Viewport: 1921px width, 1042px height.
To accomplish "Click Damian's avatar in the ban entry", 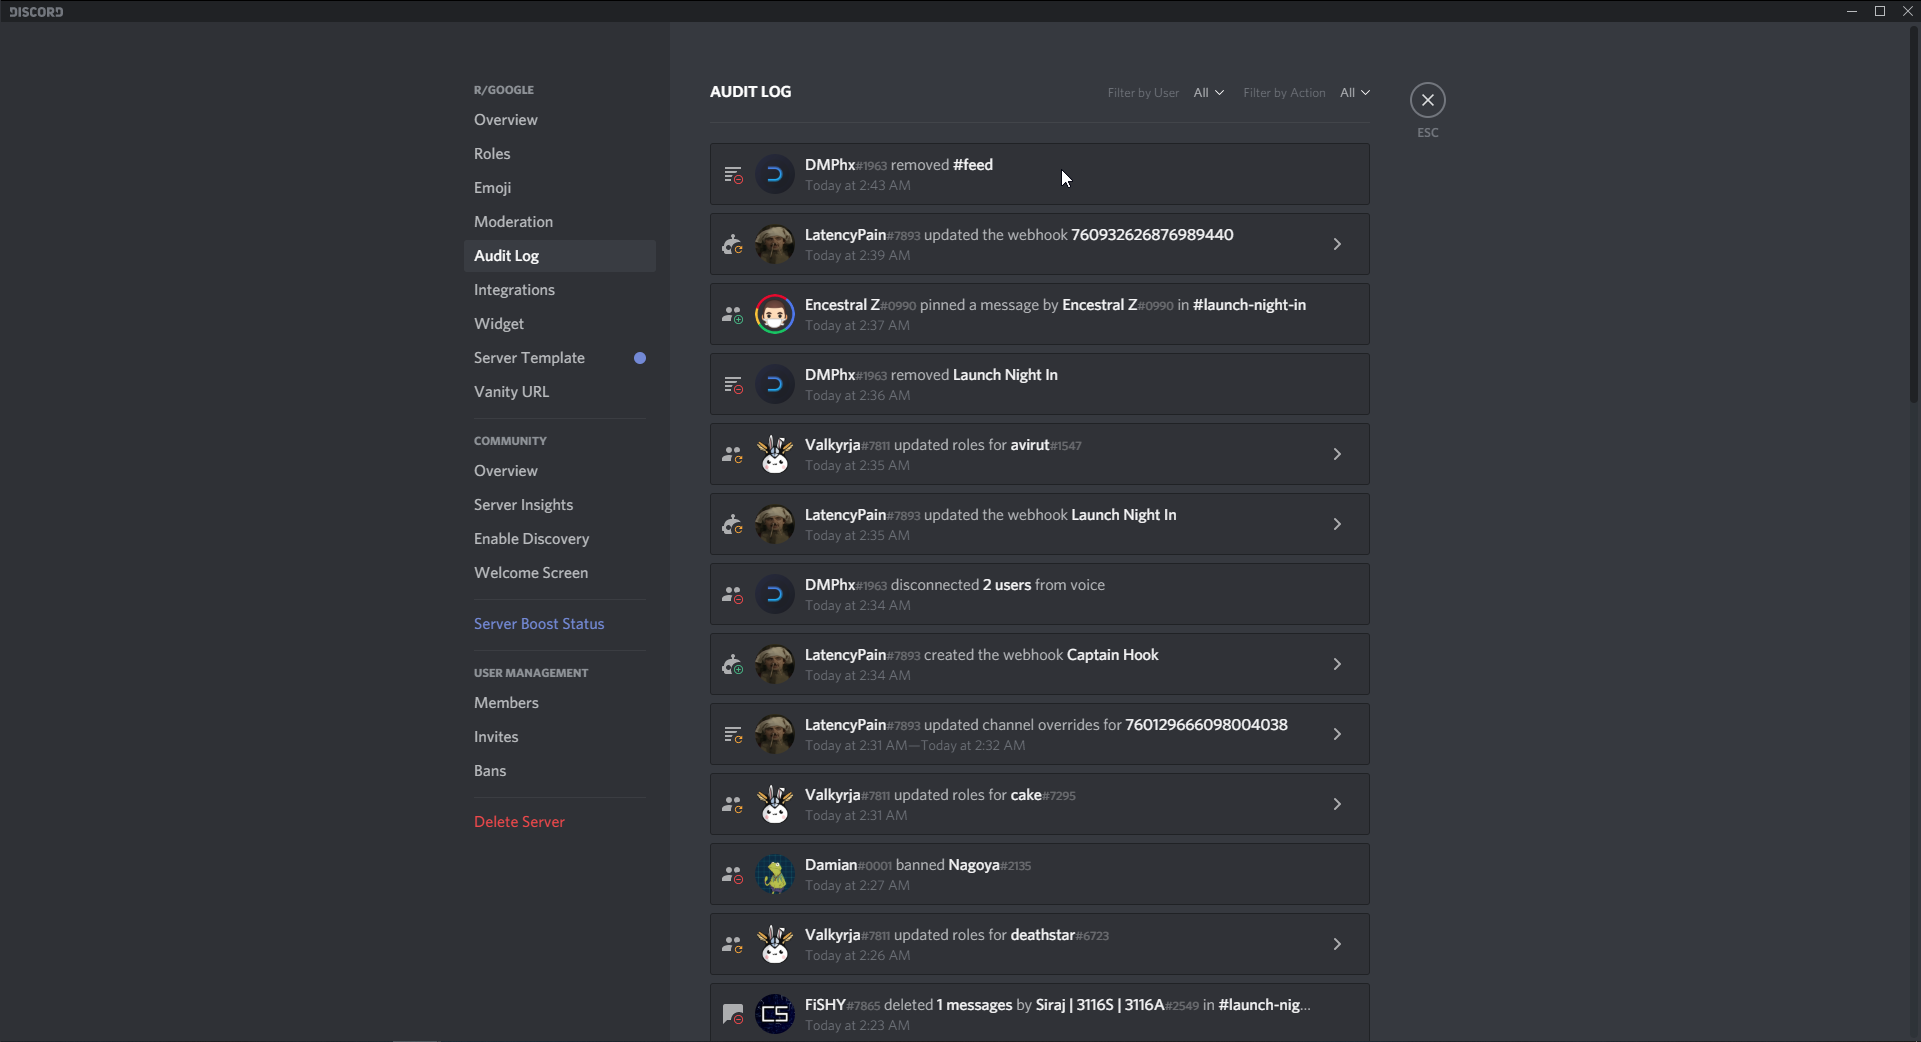I will pos(774,875).
